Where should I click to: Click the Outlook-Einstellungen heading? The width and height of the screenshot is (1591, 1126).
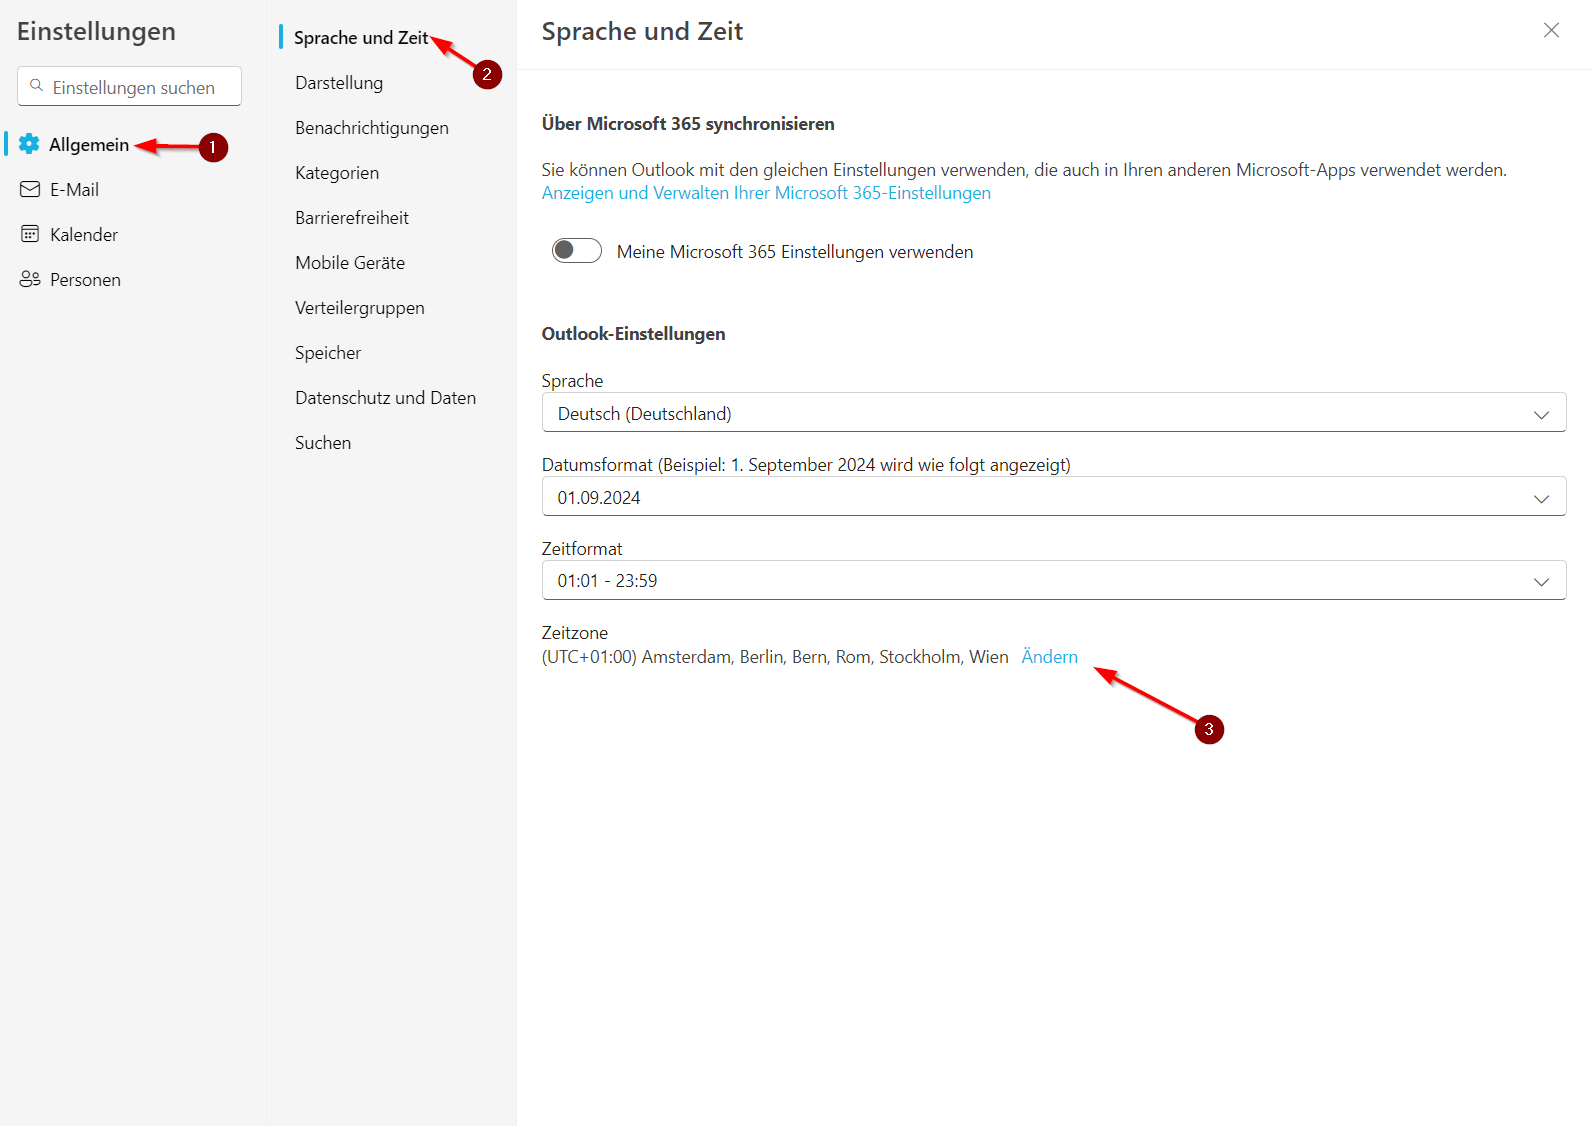(x=633, y=334)
